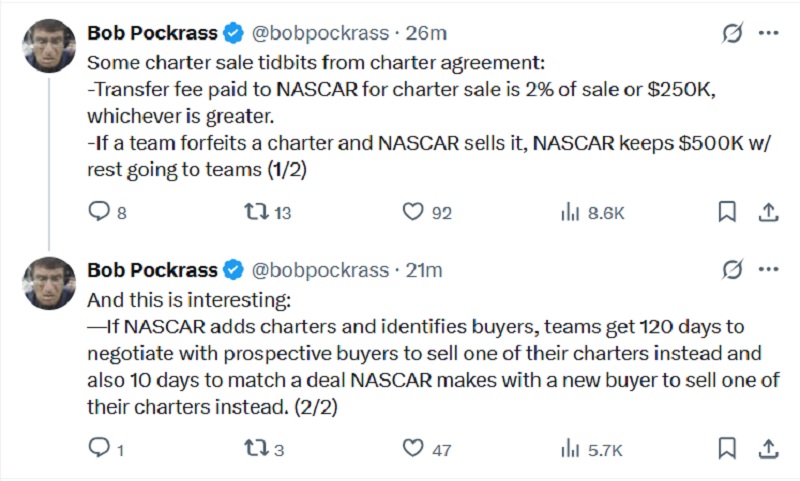Reply to the second tweet with 1 reply
The height and width of the screenshot is (481, 800).
[100, 450]
